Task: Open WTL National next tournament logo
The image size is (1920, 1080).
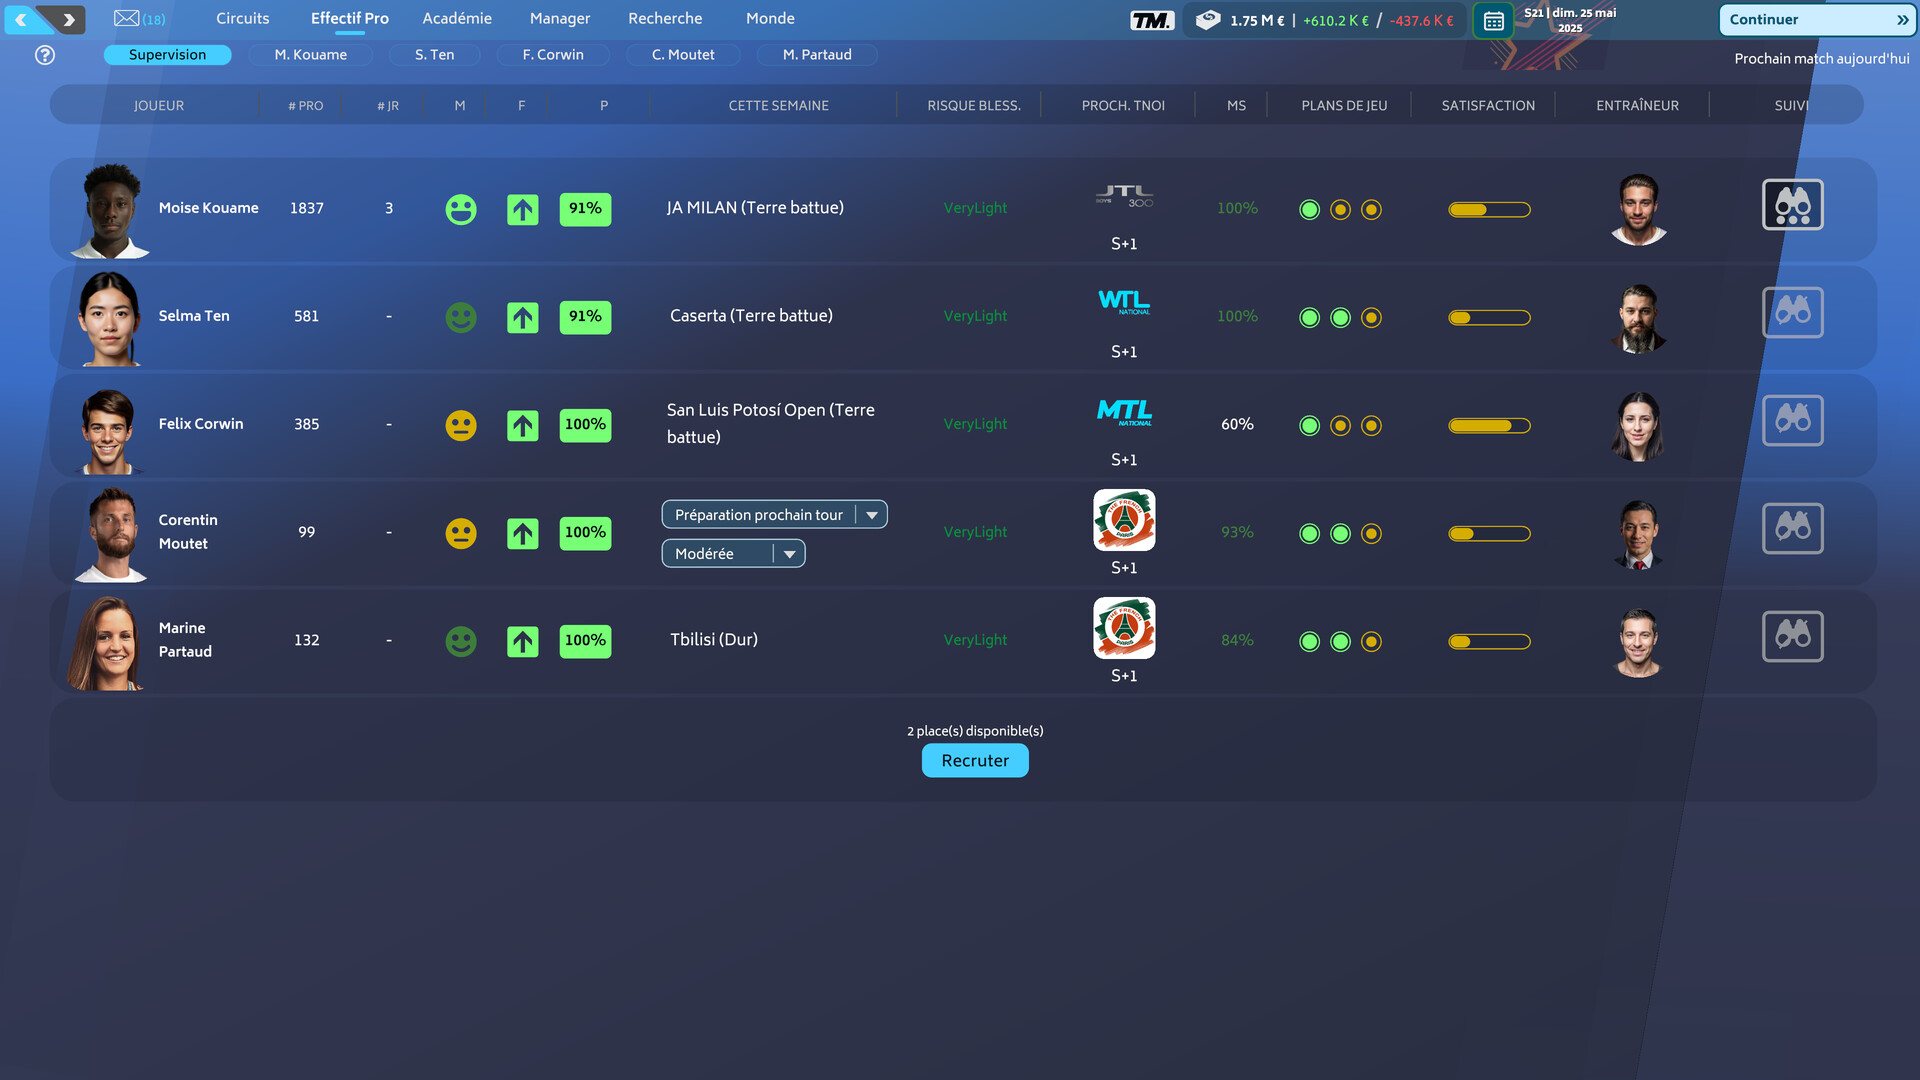Action: pos(1124,302)
